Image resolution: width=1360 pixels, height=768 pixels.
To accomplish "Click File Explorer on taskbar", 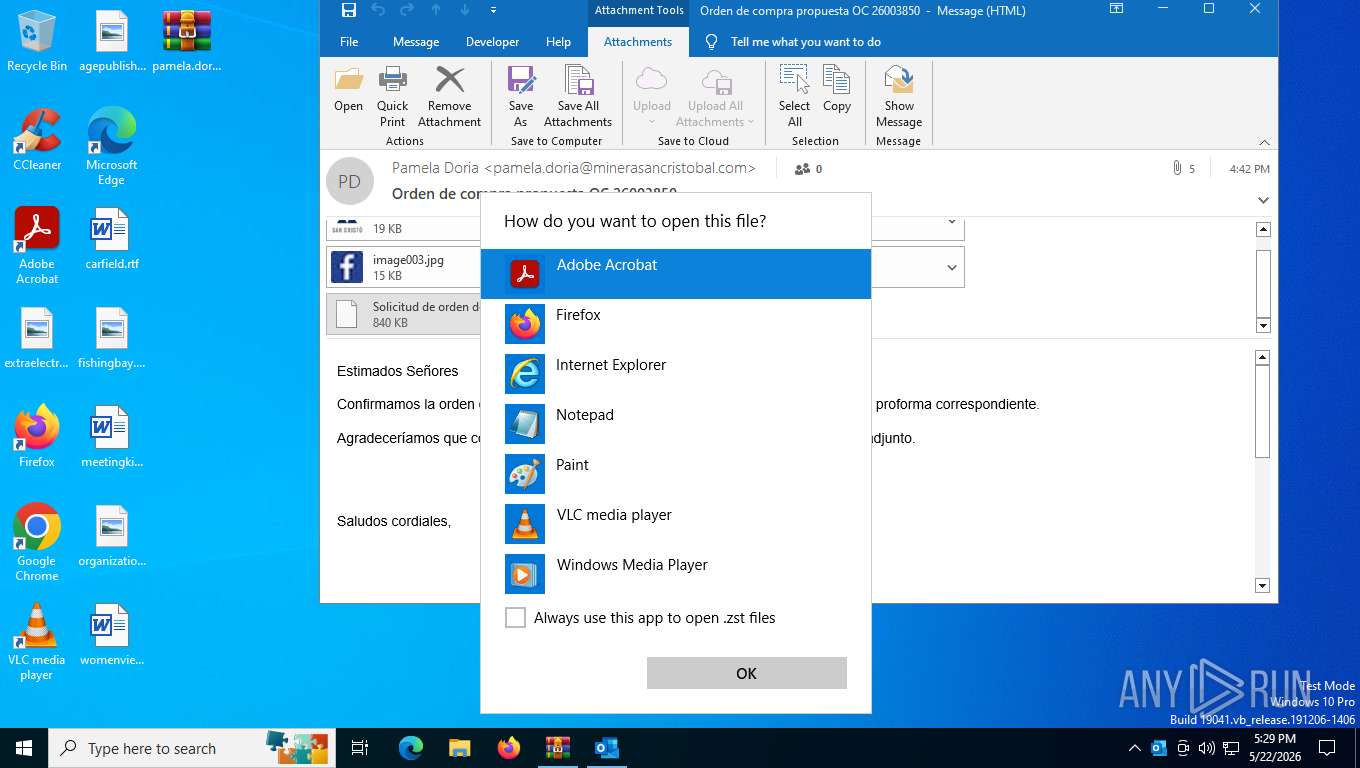I will click(x=460, y=748).
